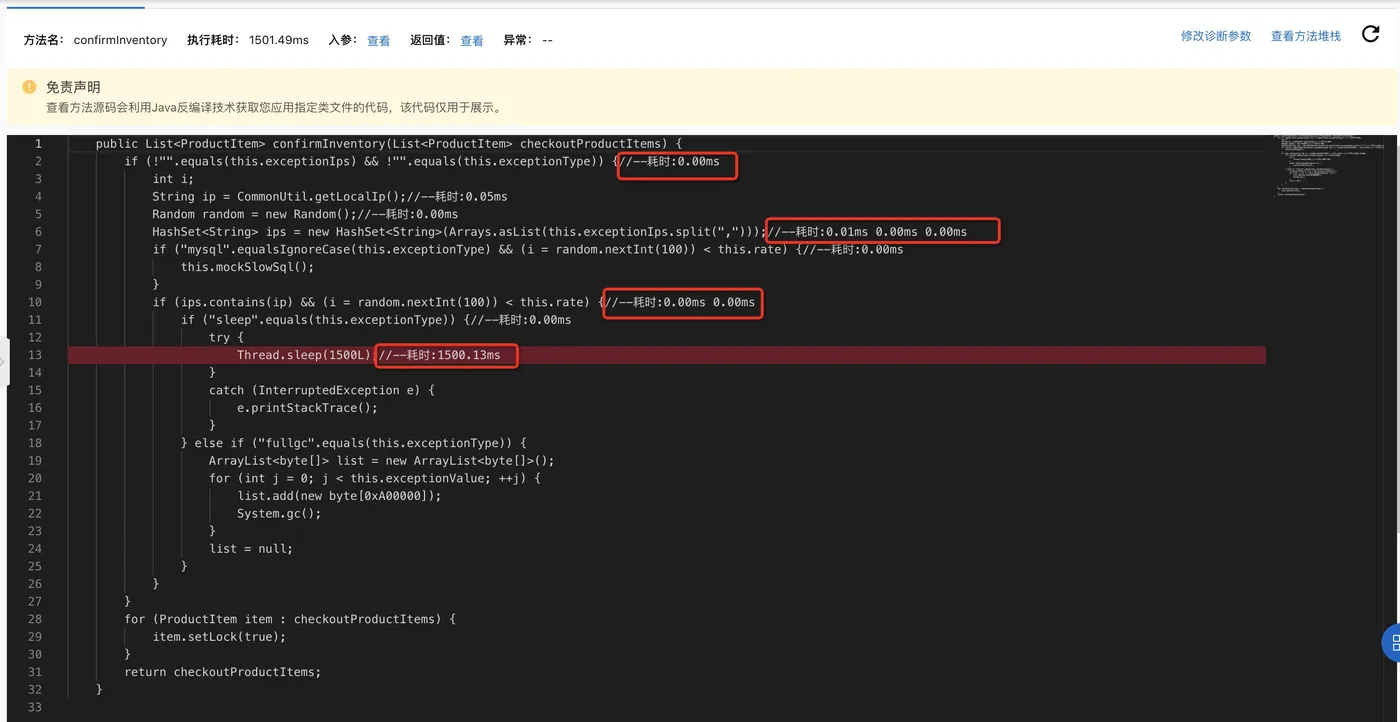Image resolution: width=1400 pixels, height=722 pixels.
Task: Click the e.printStackTrace() line
Action: click(x=307, y=408)
